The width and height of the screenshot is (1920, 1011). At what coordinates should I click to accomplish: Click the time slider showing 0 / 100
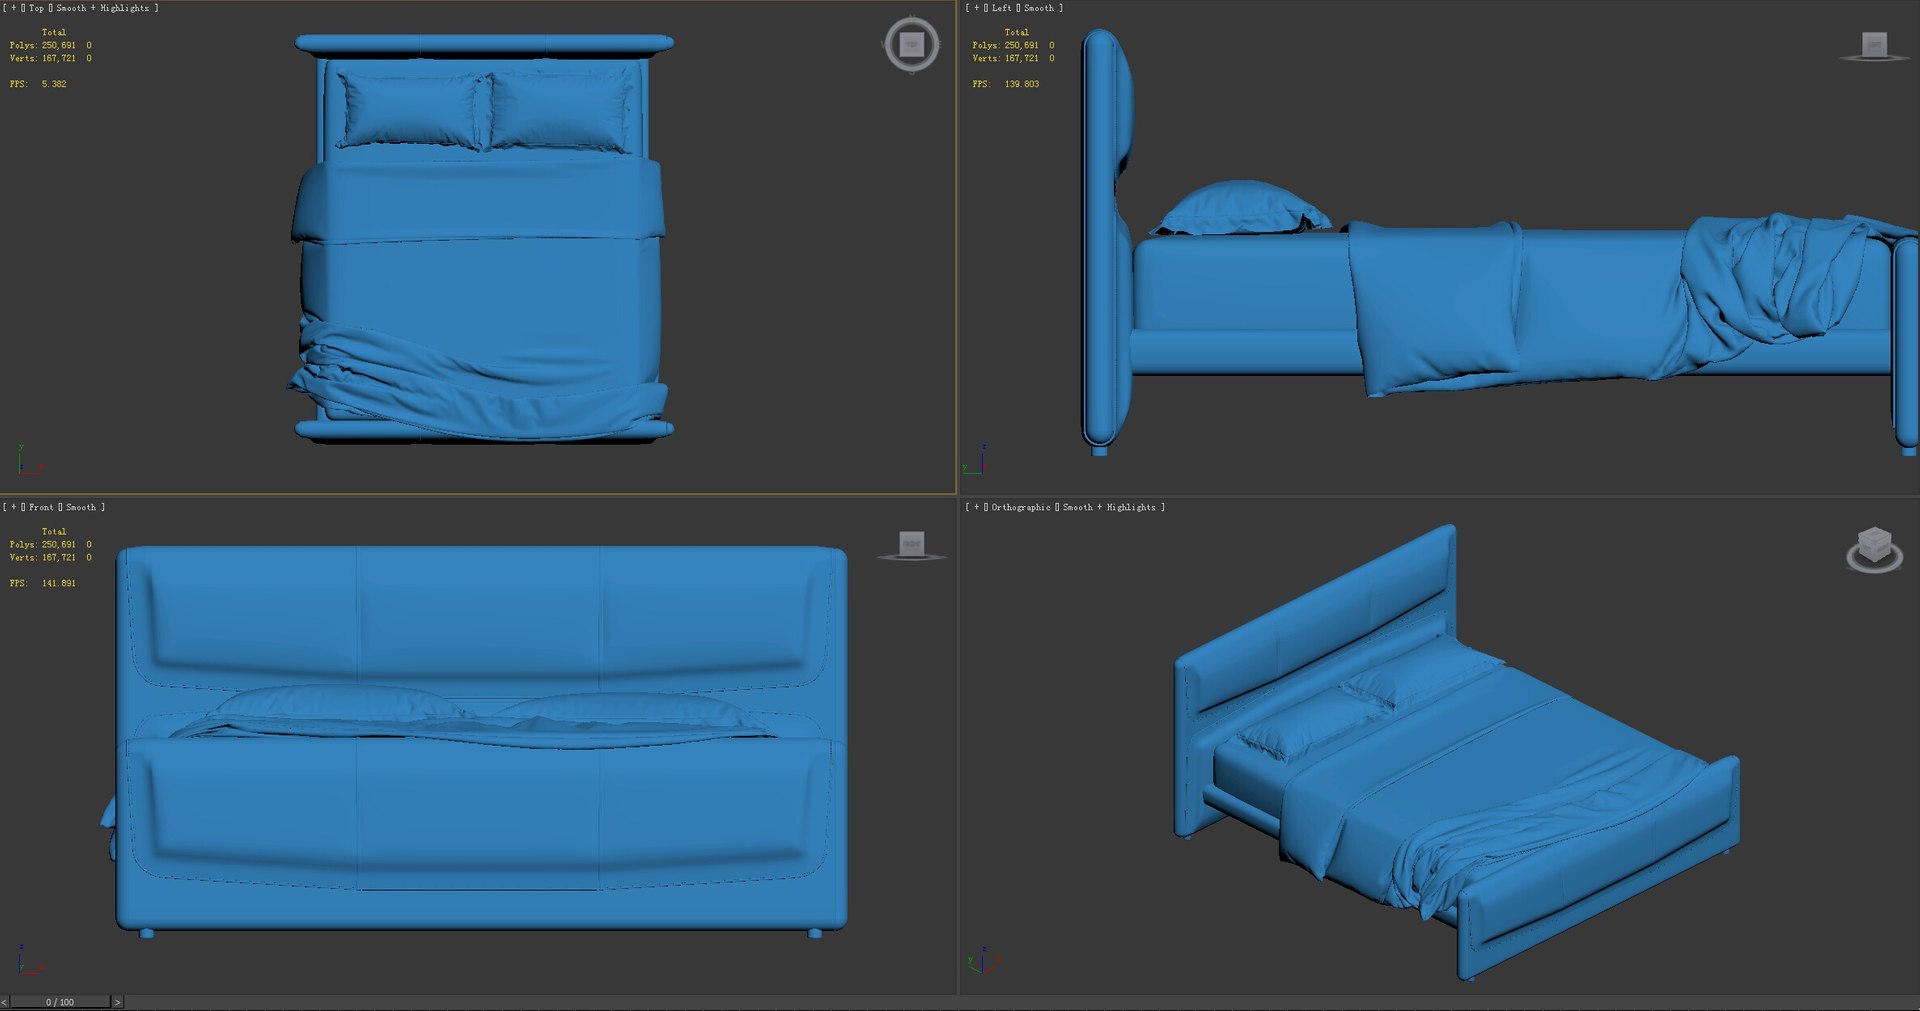coord(60,1002)
